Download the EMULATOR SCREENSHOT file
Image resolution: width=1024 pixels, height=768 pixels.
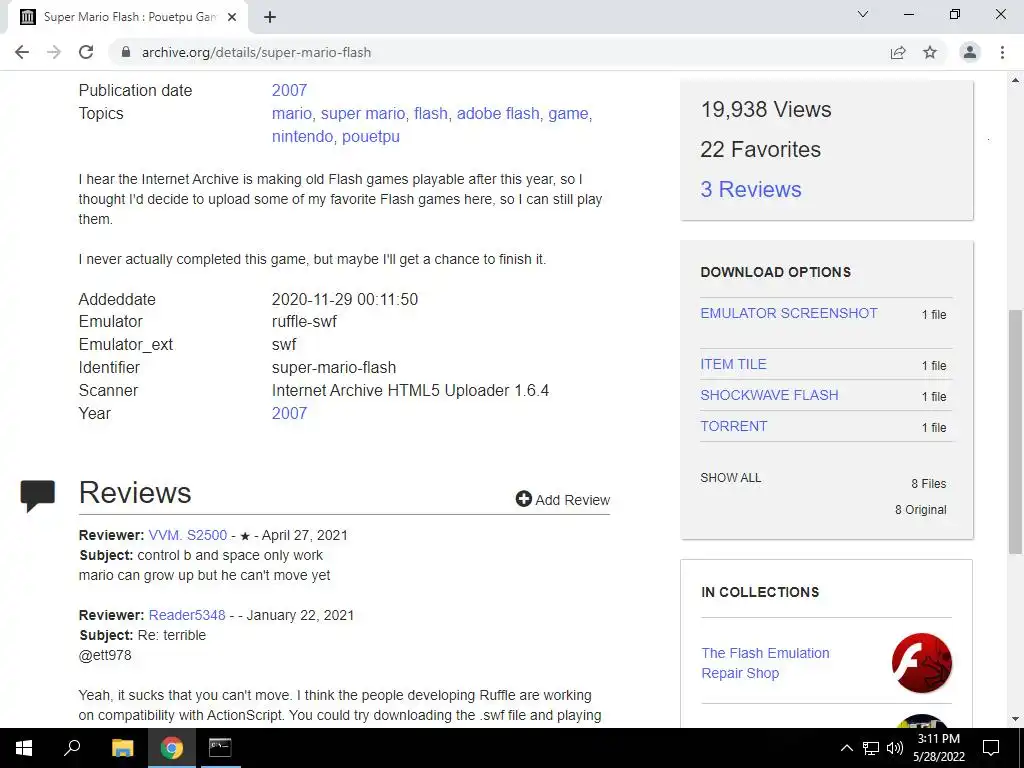[x=788, y=313]
